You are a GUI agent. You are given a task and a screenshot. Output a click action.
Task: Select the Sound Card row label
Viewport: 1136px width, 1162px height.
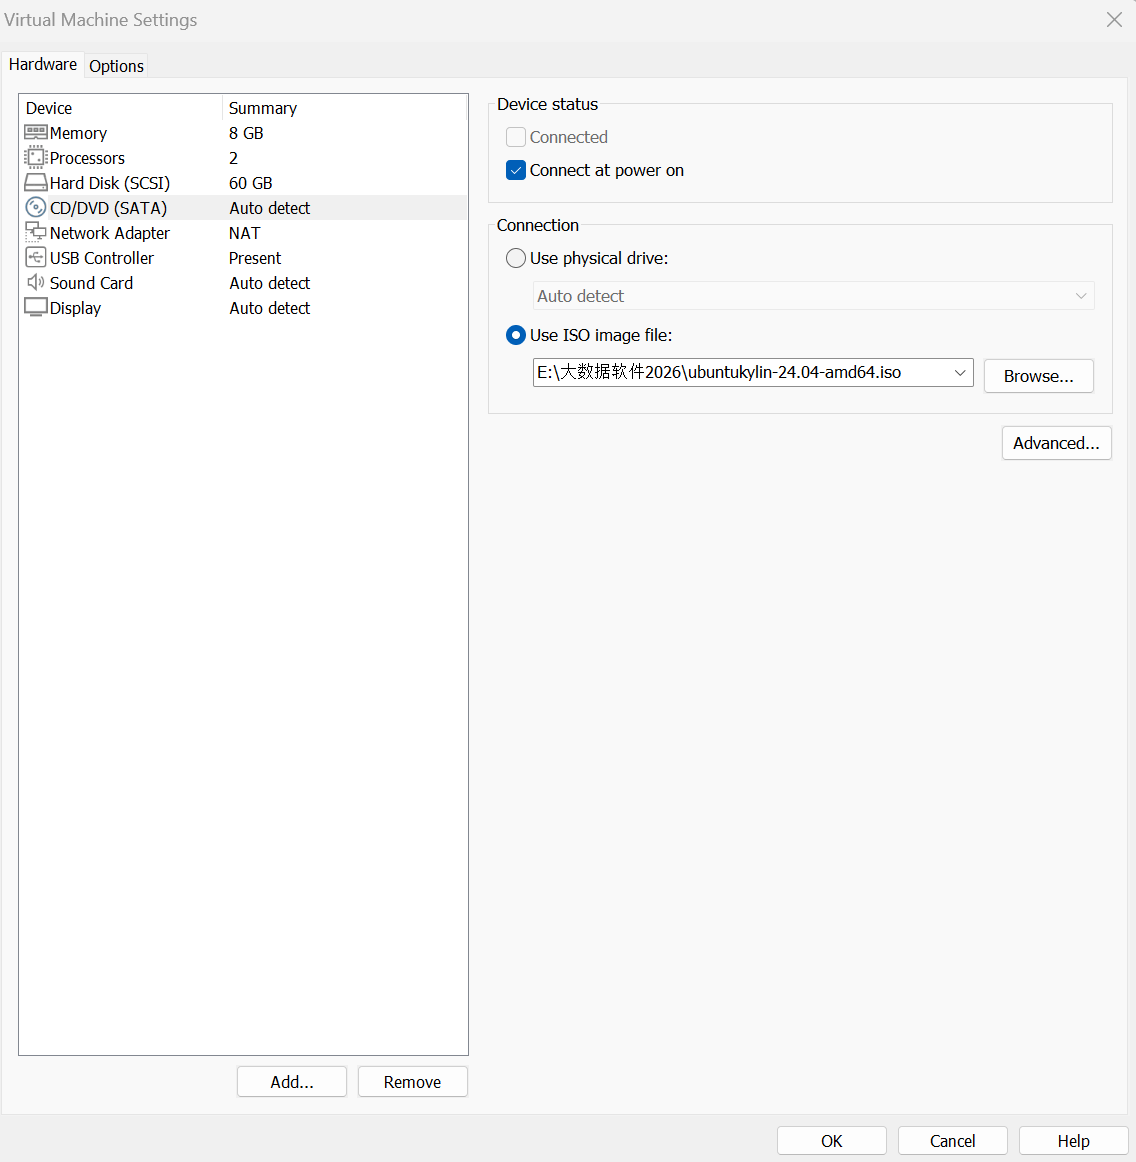(91, 283)
